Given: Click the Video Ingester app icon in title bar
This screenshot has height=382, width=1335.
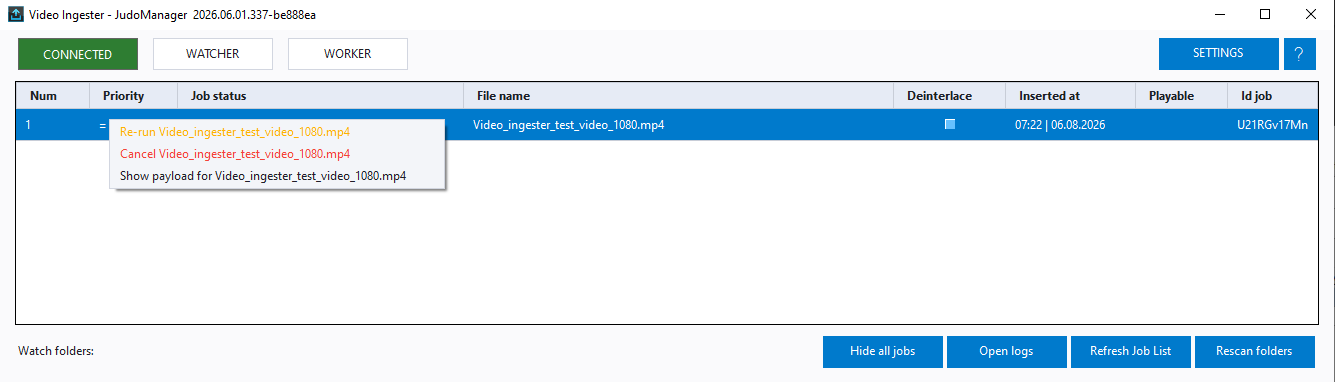Looking at the screenshot, I should 16,15.
